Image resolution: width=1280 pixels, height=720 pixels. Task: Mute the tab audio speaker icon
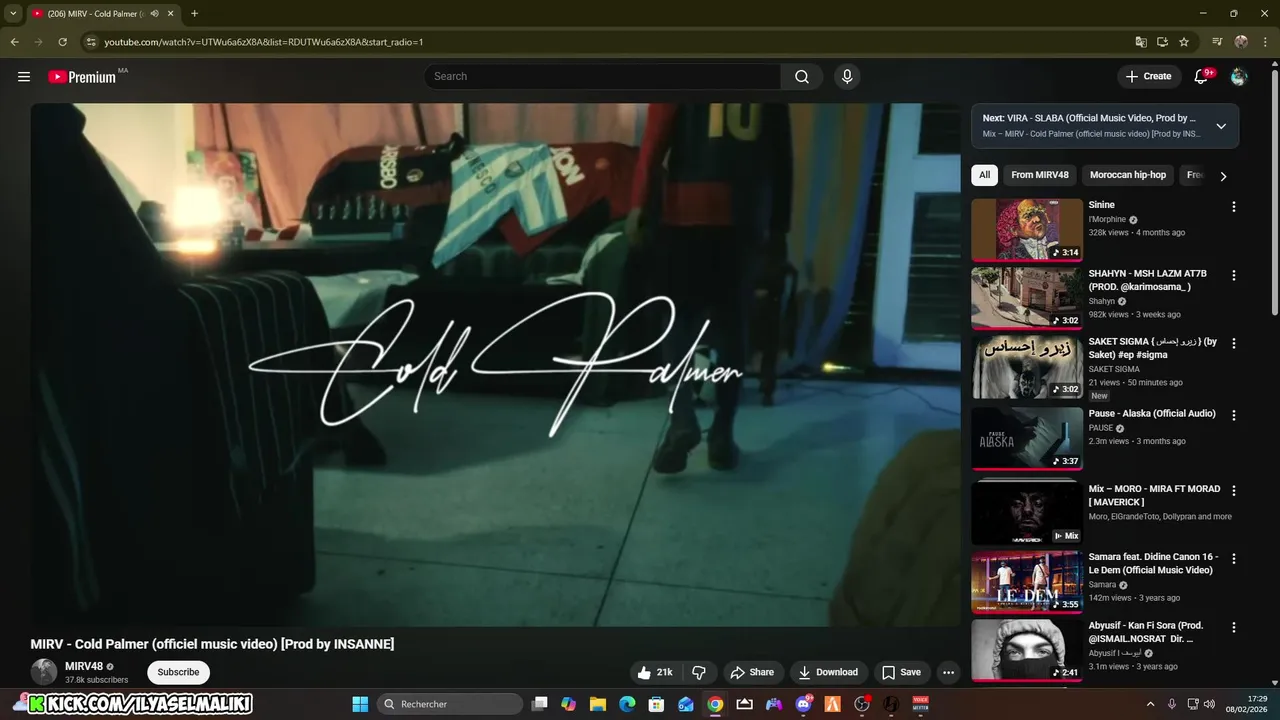(155, 14)
